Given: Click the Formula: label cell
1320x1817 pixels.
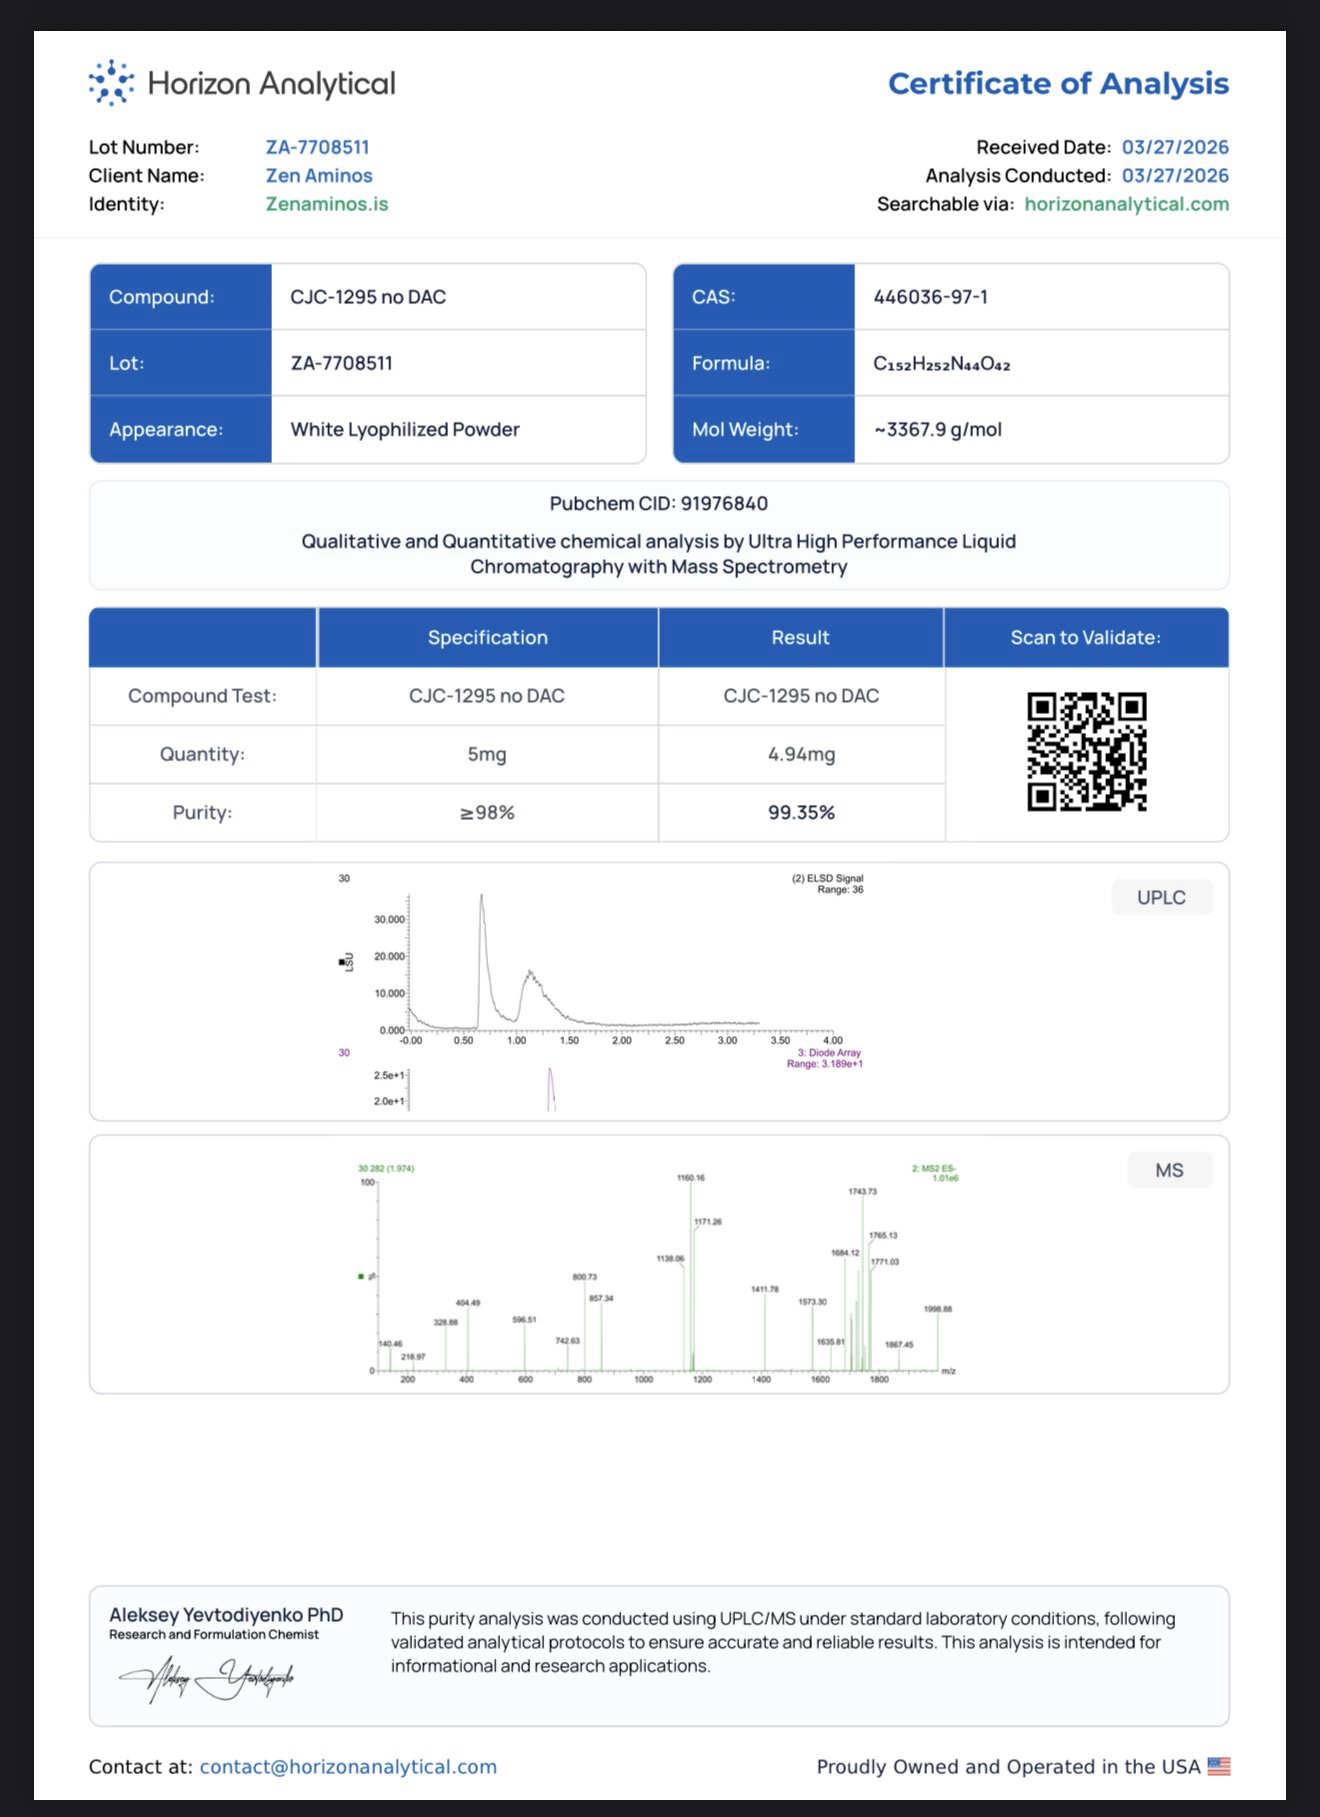Looking at the screenshot, I should tap(764, 363).
